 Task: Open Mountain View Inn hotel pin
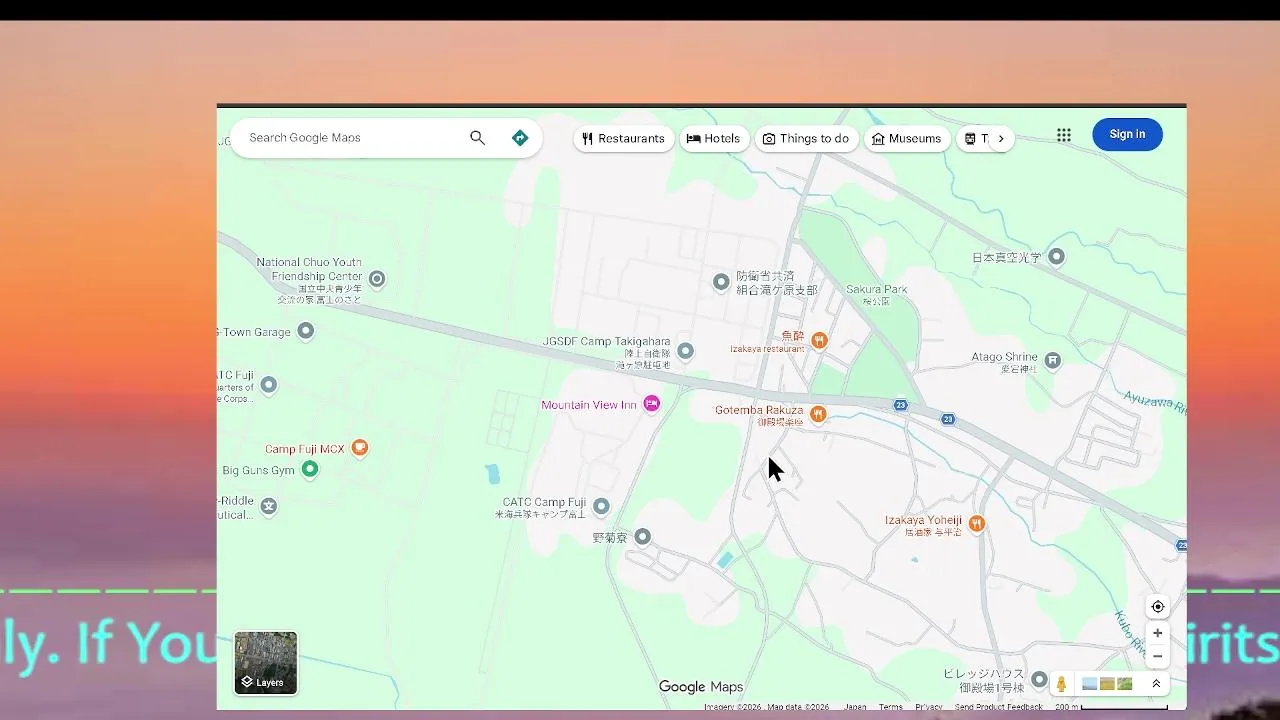click(x=652, y=404)
